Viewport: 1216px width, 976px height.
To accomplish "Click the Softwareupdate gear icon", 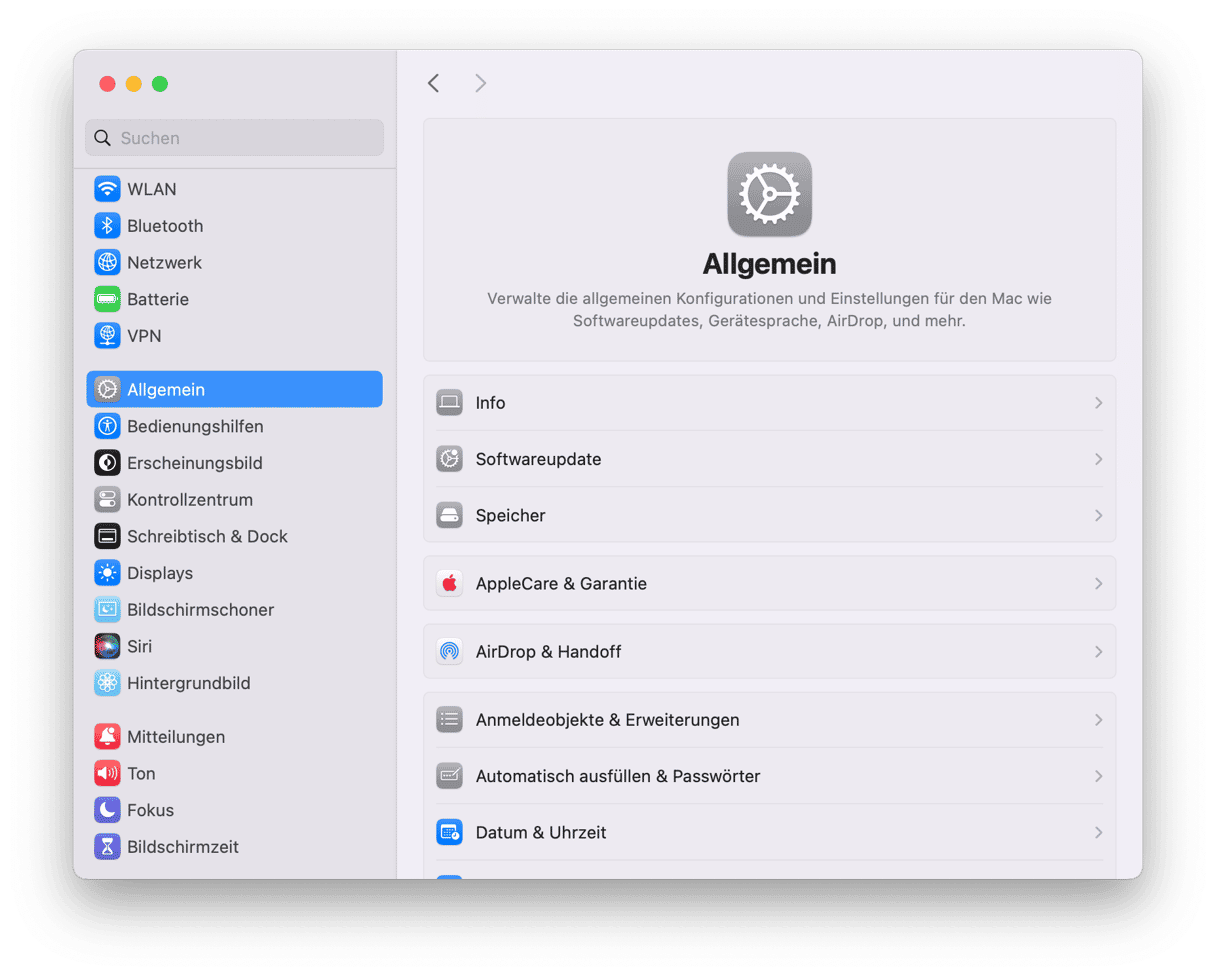I will [449, 459].
